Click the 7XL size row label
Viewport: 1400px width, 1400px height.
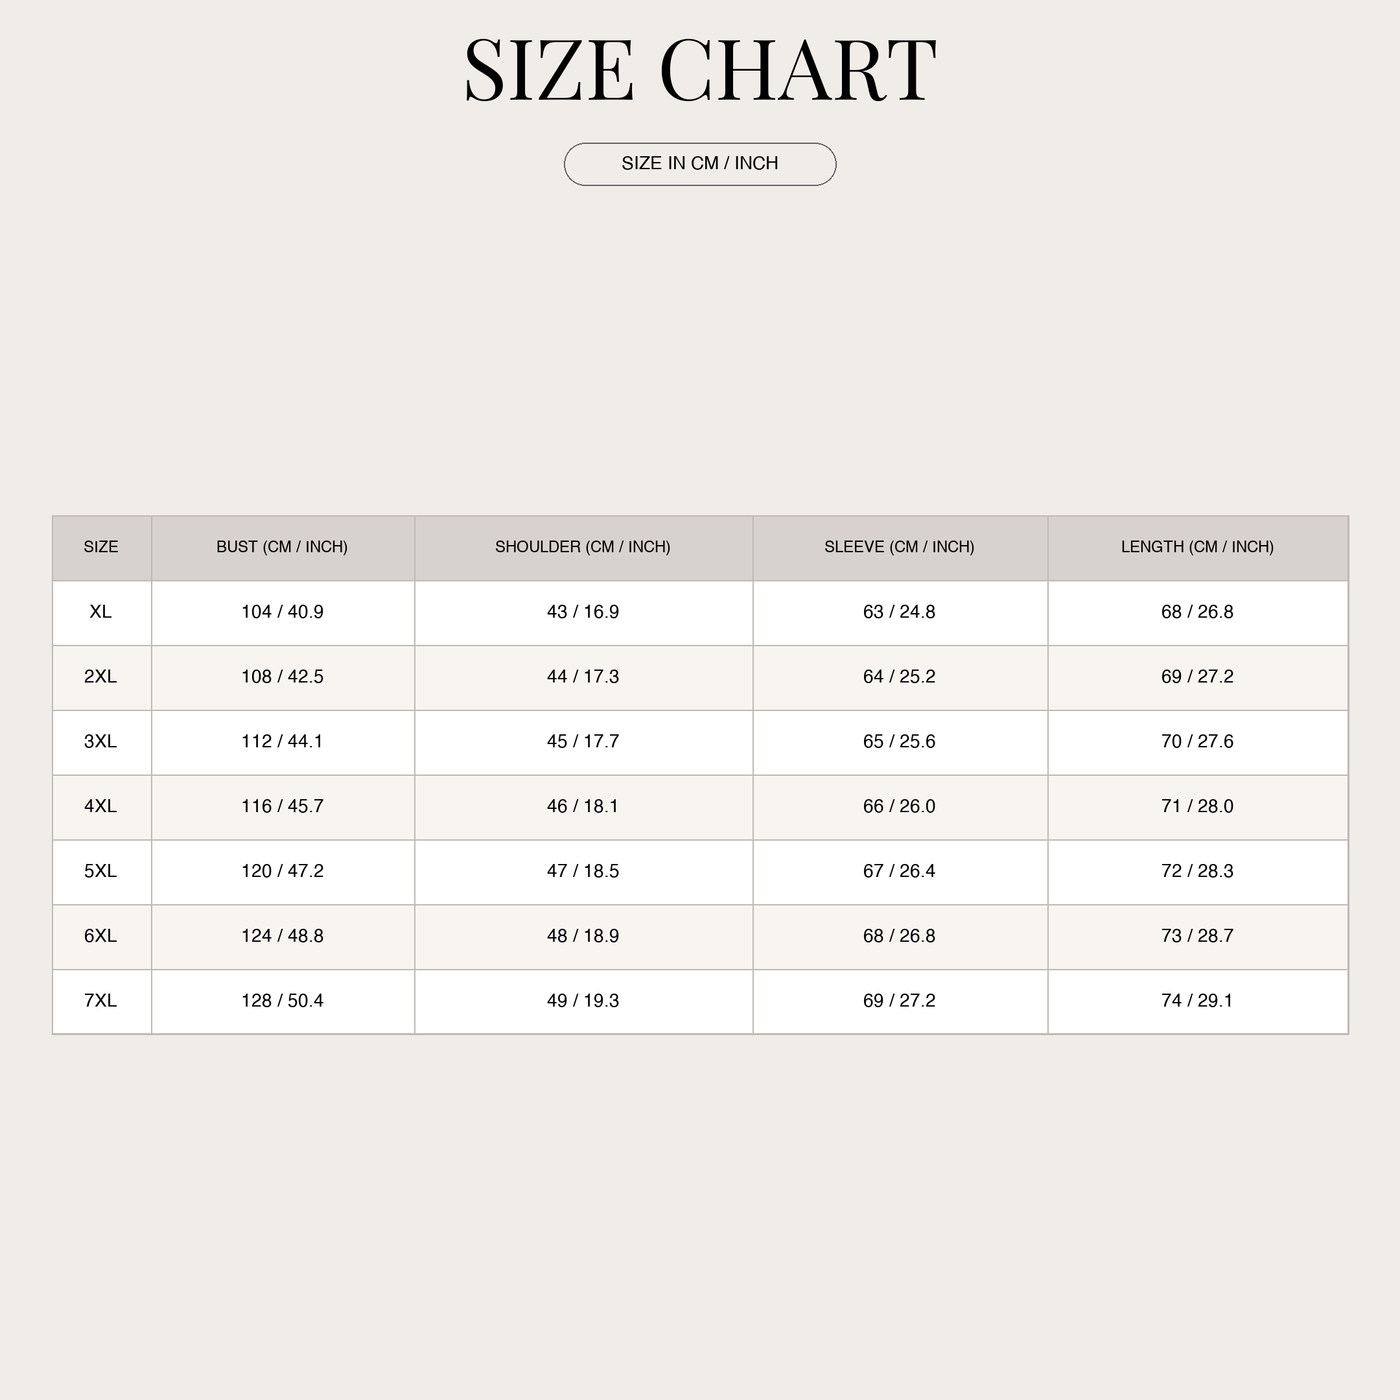click(101, 1001)
